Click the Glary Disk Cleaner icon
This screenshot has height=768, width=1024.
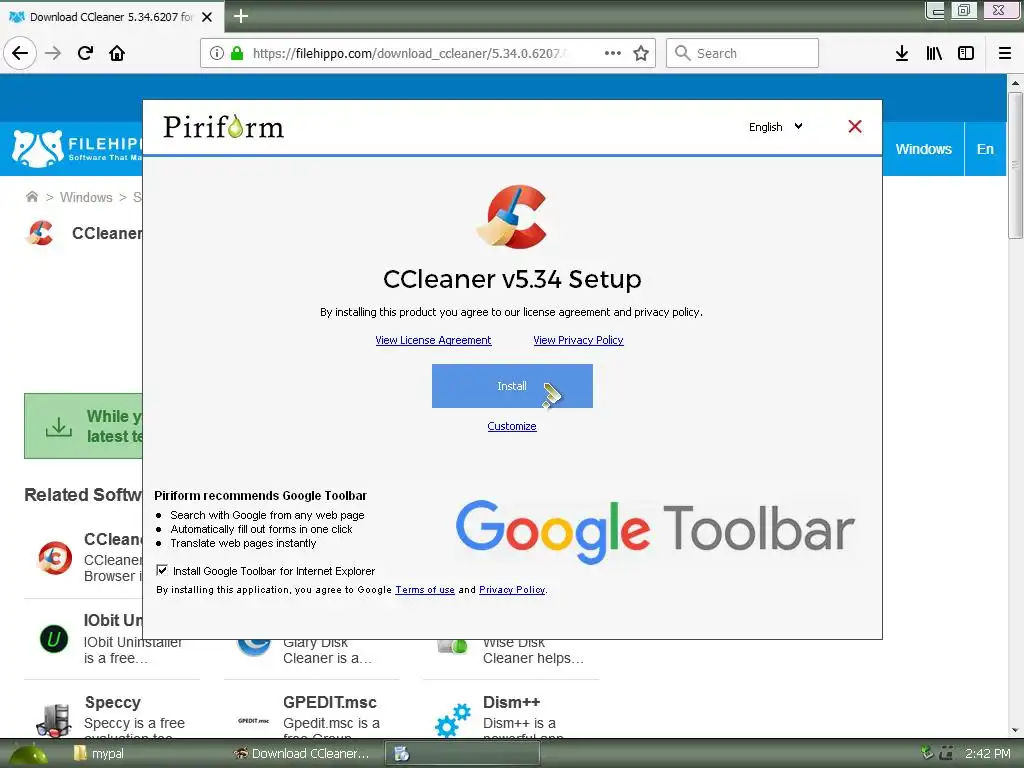[254, 647]
